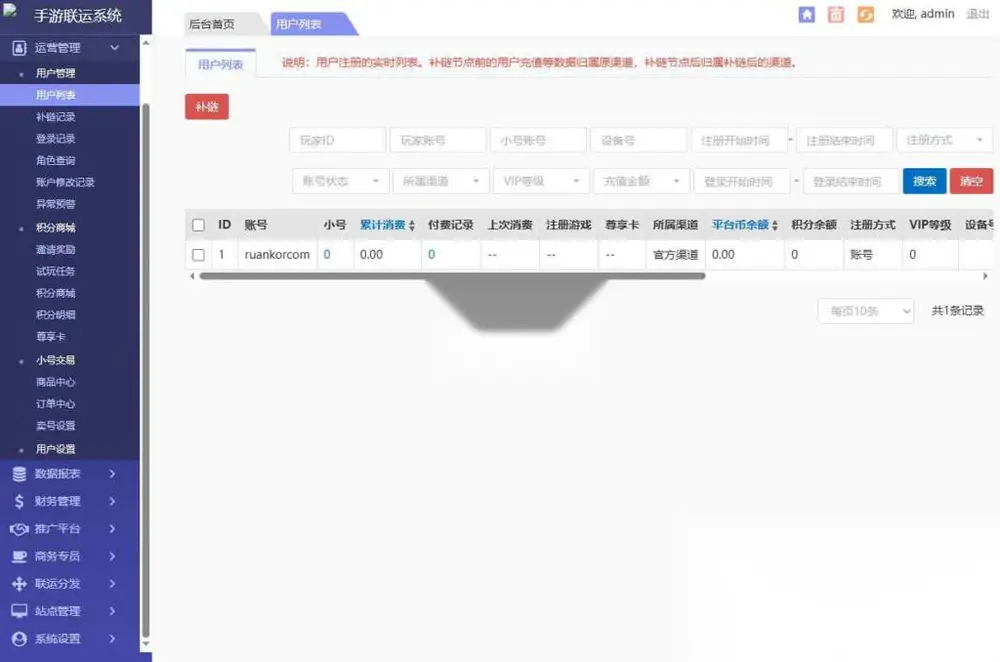Open the 所属渠道 filter dropdown
The image size is (1000, 662).
(441, 181)
